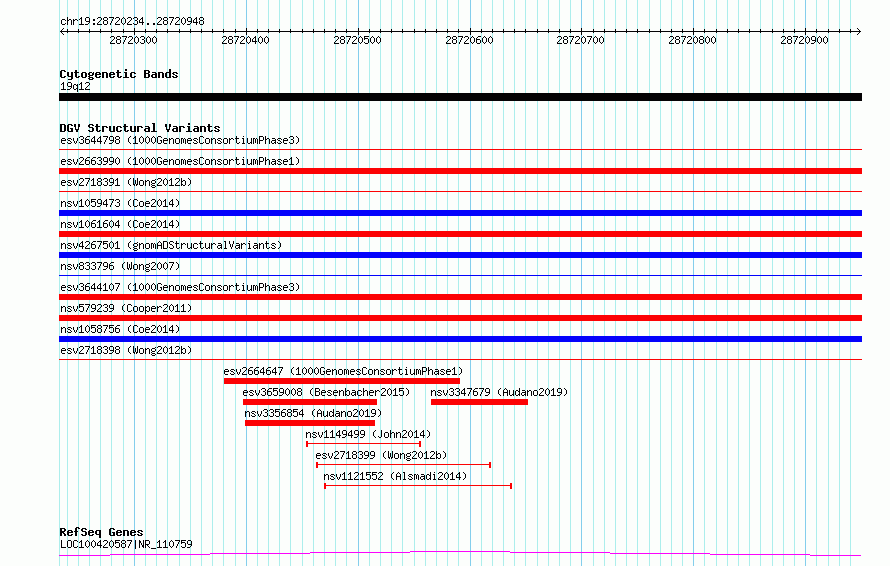Open esv3644107 variant label

tap(180, 287)
